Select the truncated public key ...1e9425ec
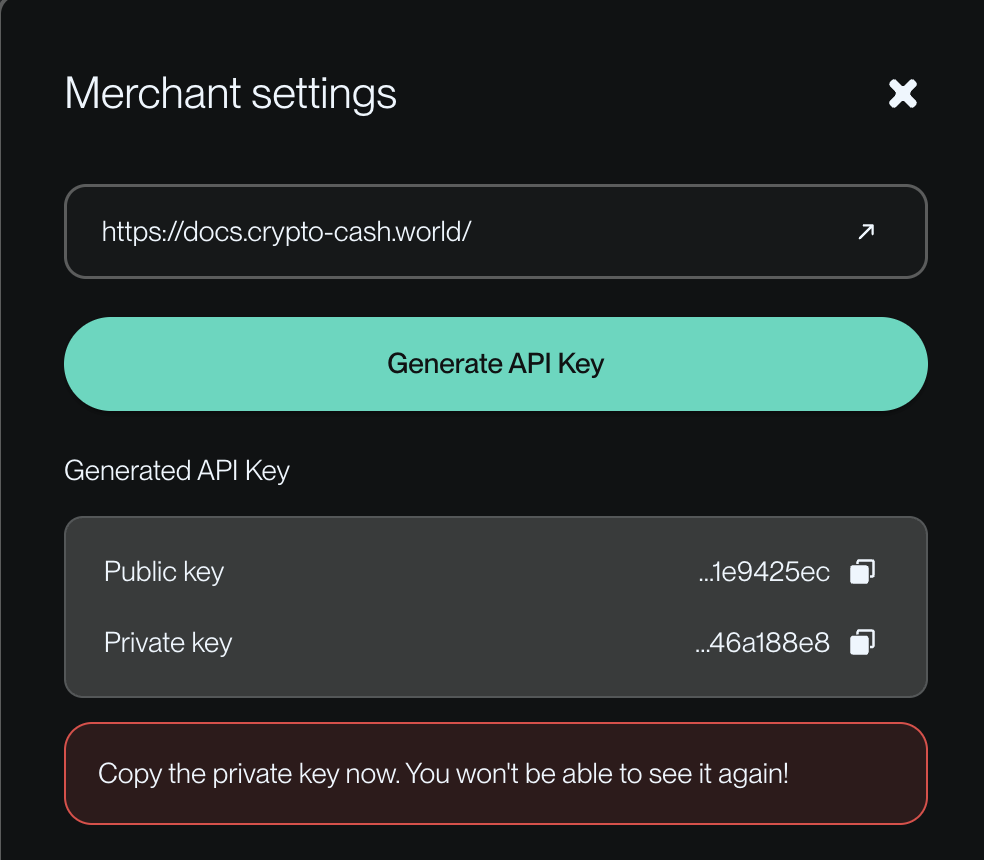984x860 pixels. [x=765, y=572]
